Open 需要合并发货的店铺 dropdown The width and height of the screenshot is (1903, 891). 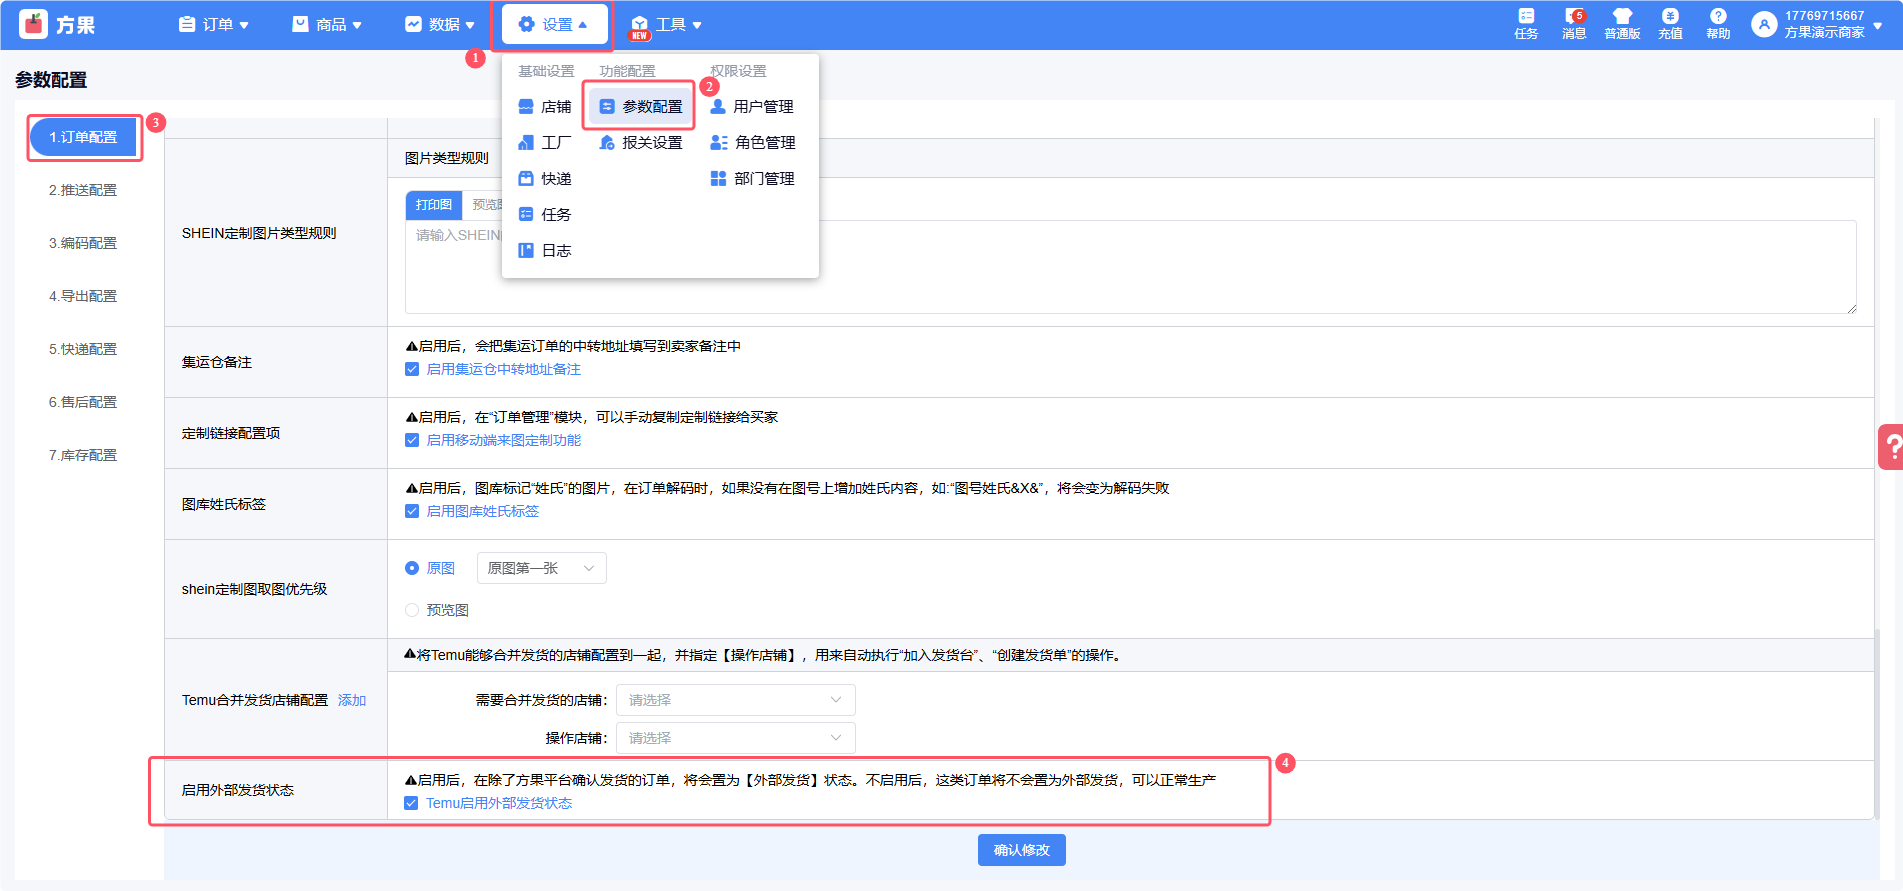(735, 700)
